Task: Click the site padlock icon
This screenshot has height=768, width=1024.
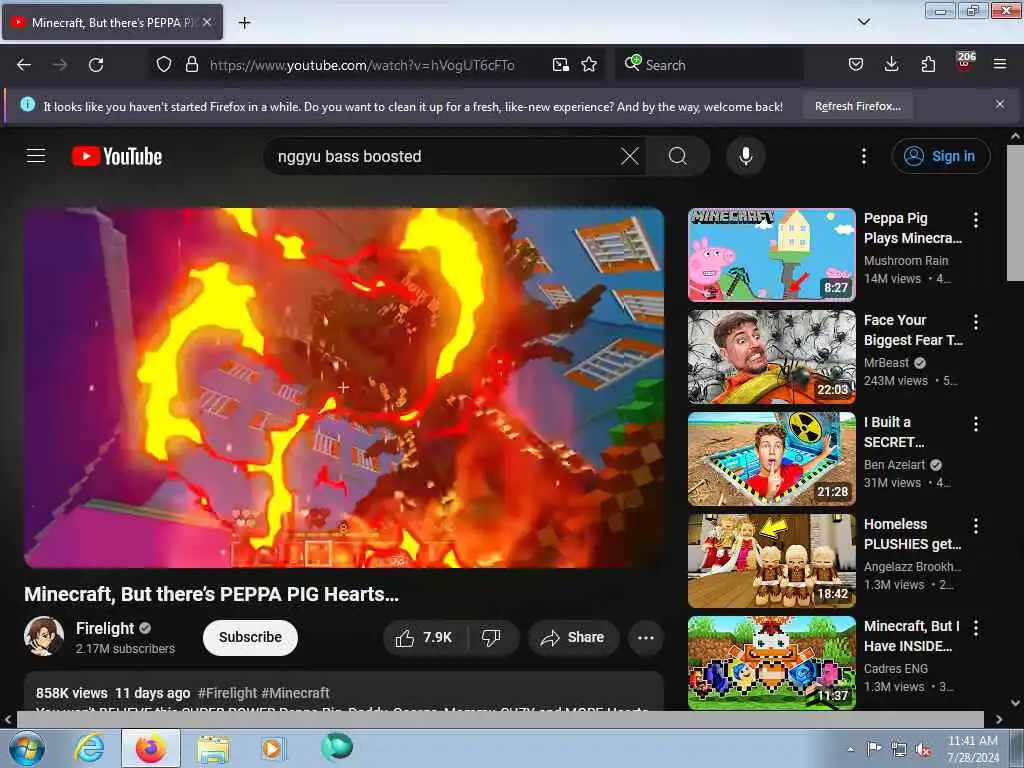Action: click(191, 65)
